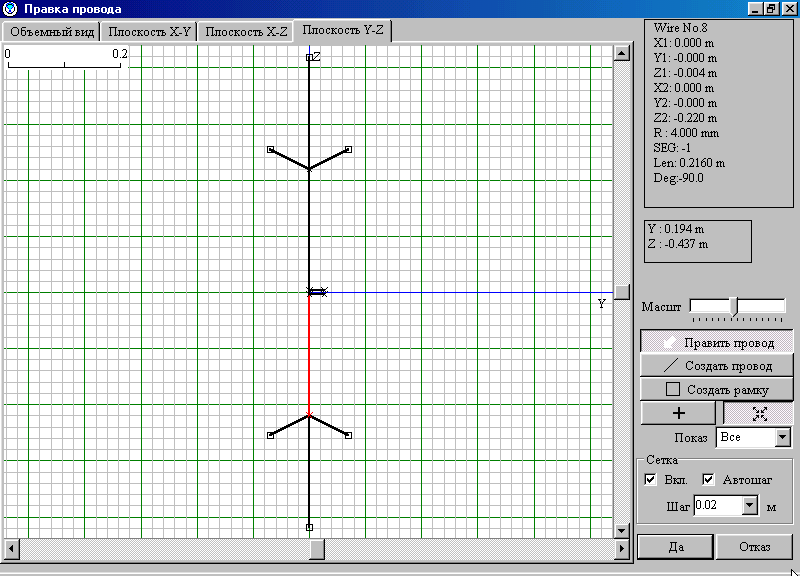The image size is (800, 576).
Task: Click the Deg:-90.0 value
Action: pyautogui.click(x=678, y=178)
